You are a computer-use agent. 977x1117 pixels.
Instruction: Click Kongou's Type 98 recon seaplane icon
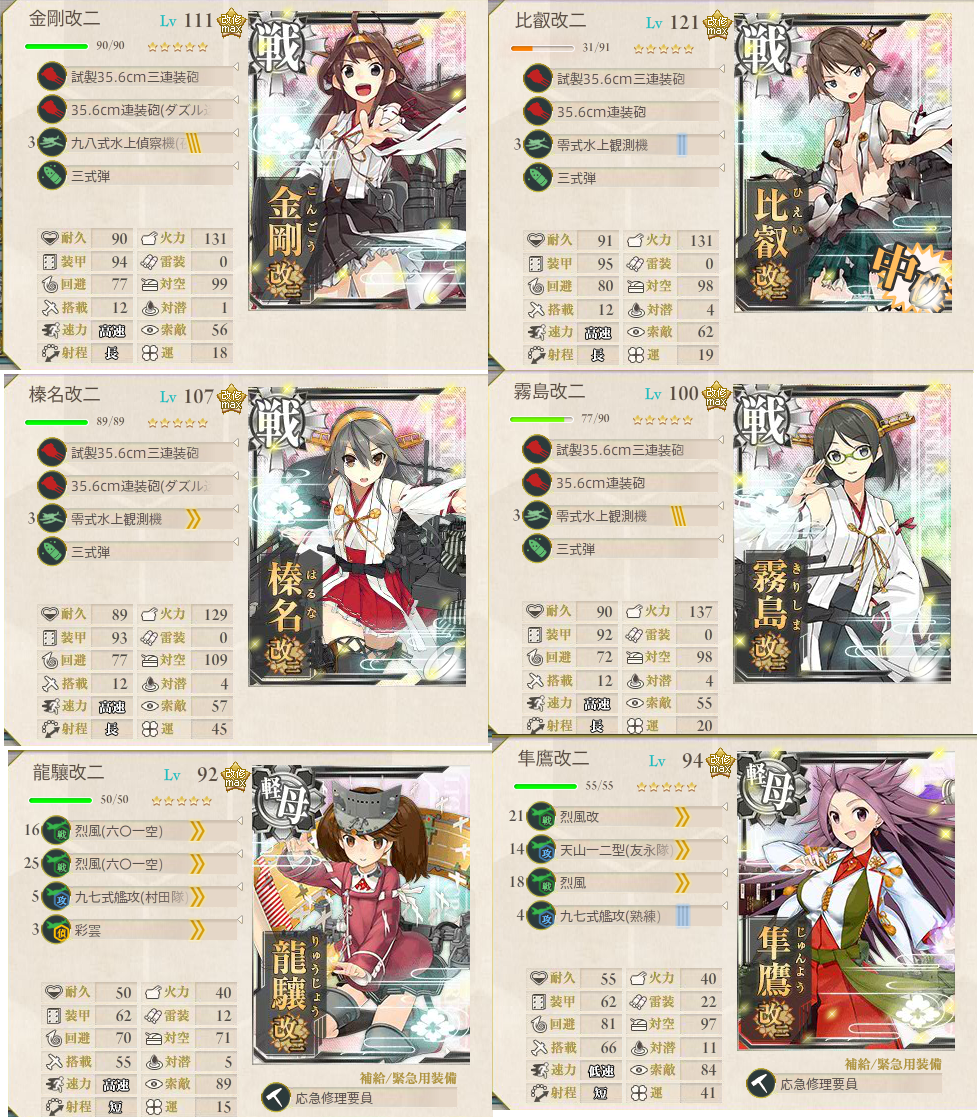pyautogui.click(x=51, y=143)
